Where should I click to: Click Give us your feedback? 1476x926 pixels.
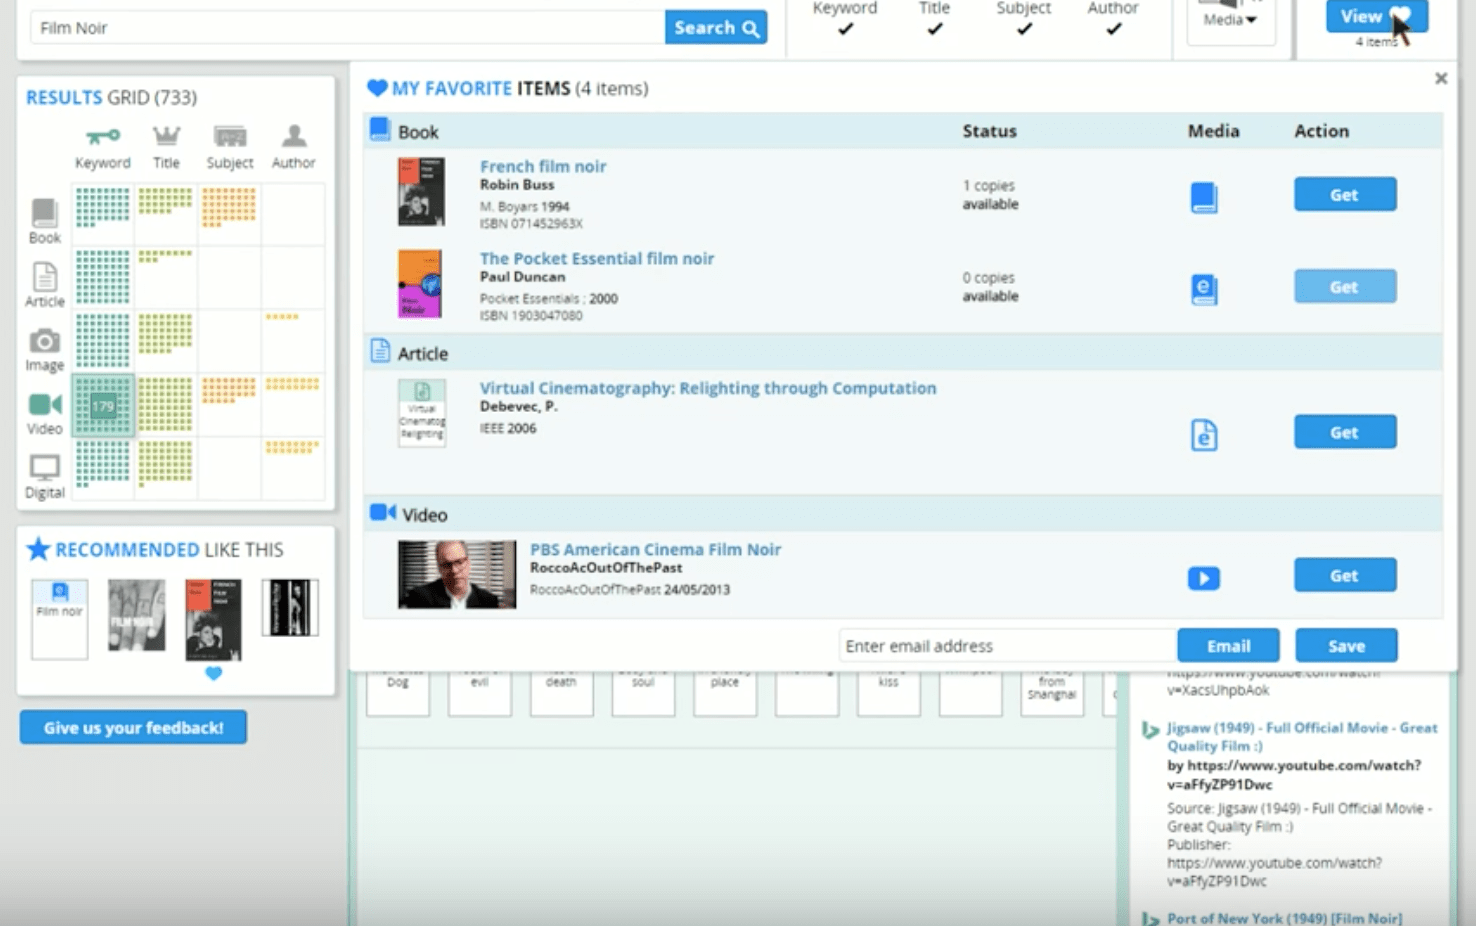(x=132, y=727)
